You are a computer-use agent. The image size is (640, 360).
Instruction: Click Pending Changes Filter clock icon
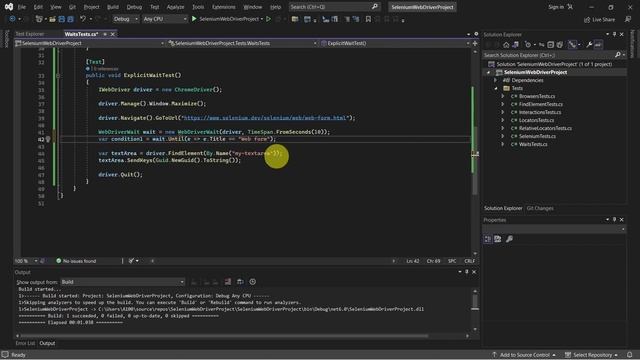[x=528, y=45]
